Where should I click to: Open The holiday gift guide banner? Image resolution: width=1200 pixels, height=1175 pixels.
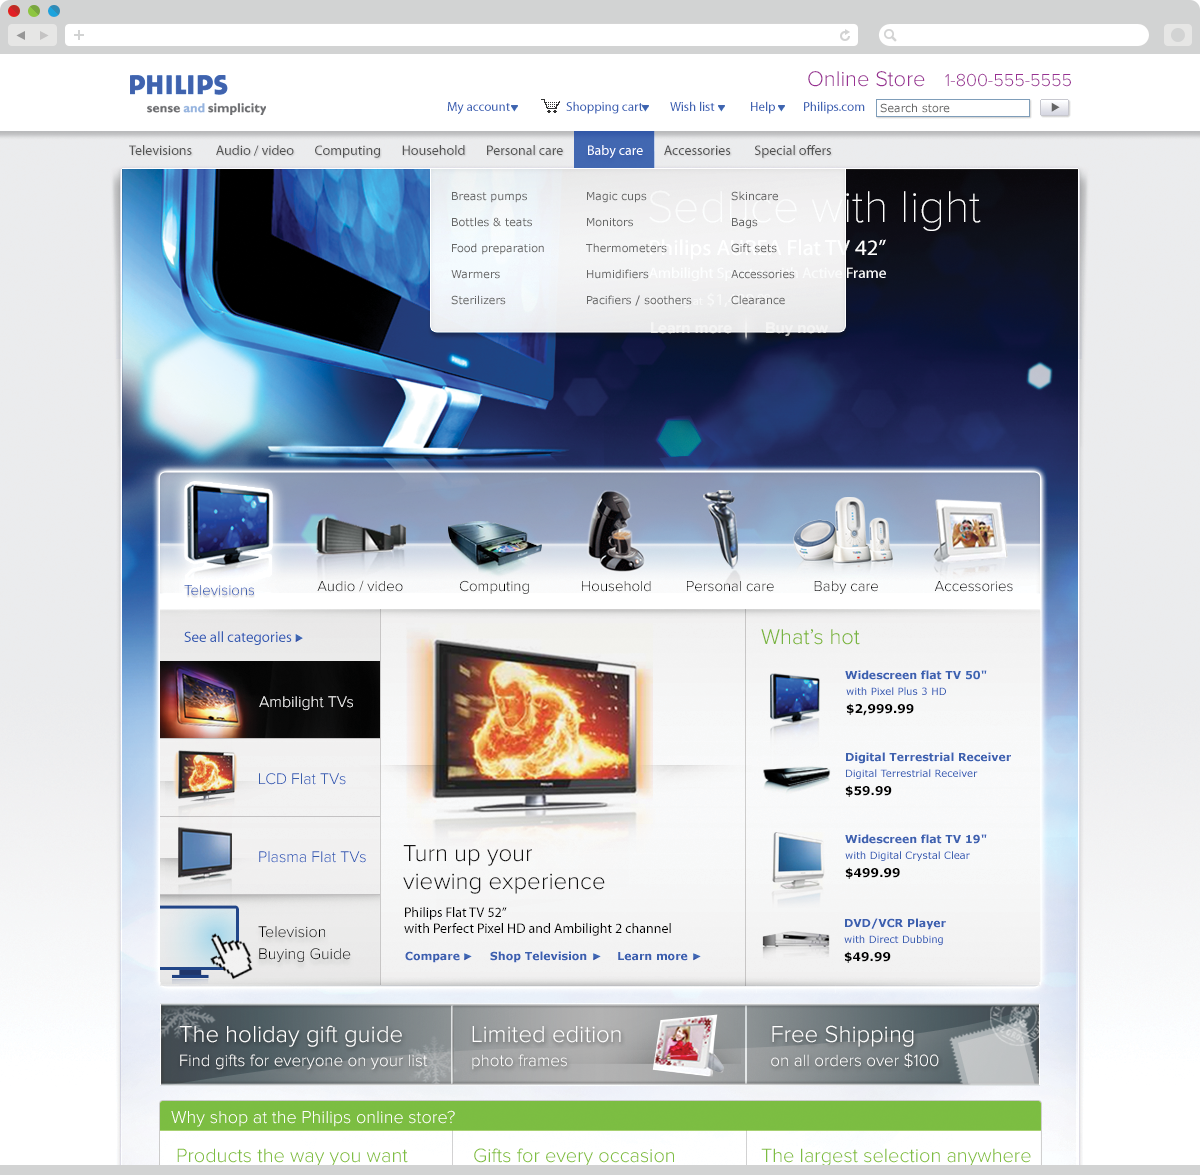point(306,1045)
